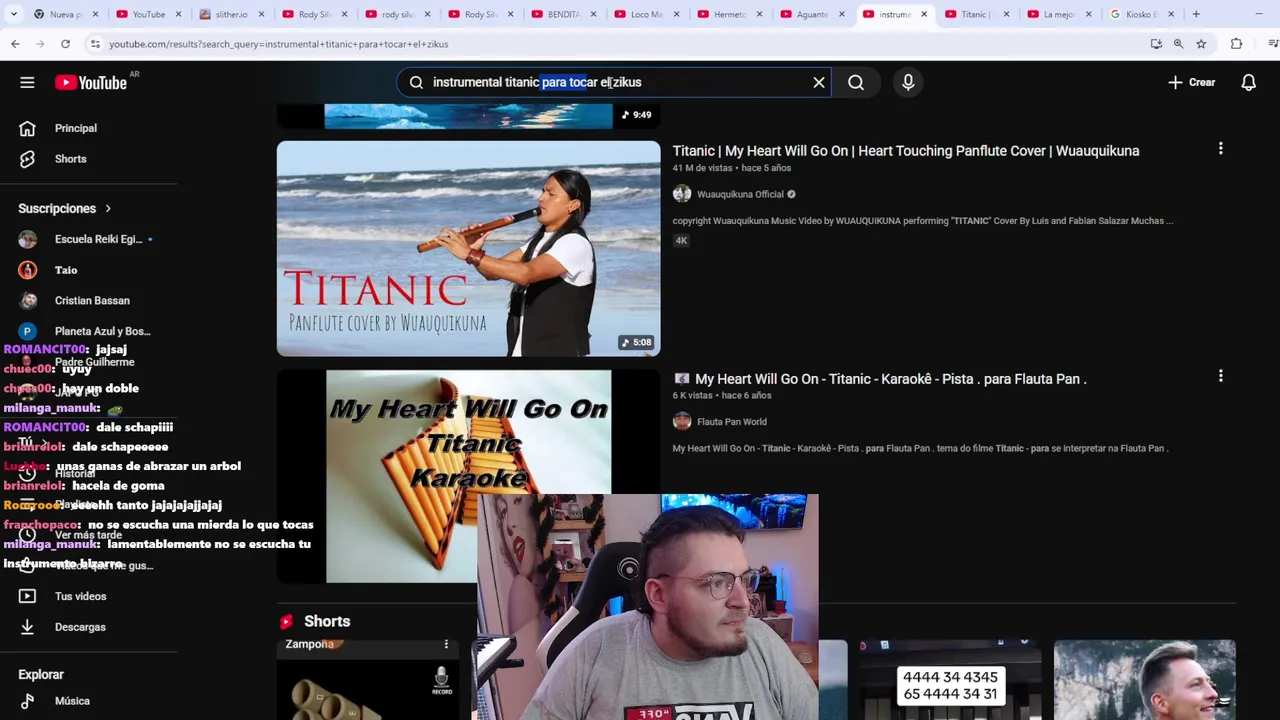Bookmark this page with the star
Screen dimensions: 1280x720
tap(1201, 44)
